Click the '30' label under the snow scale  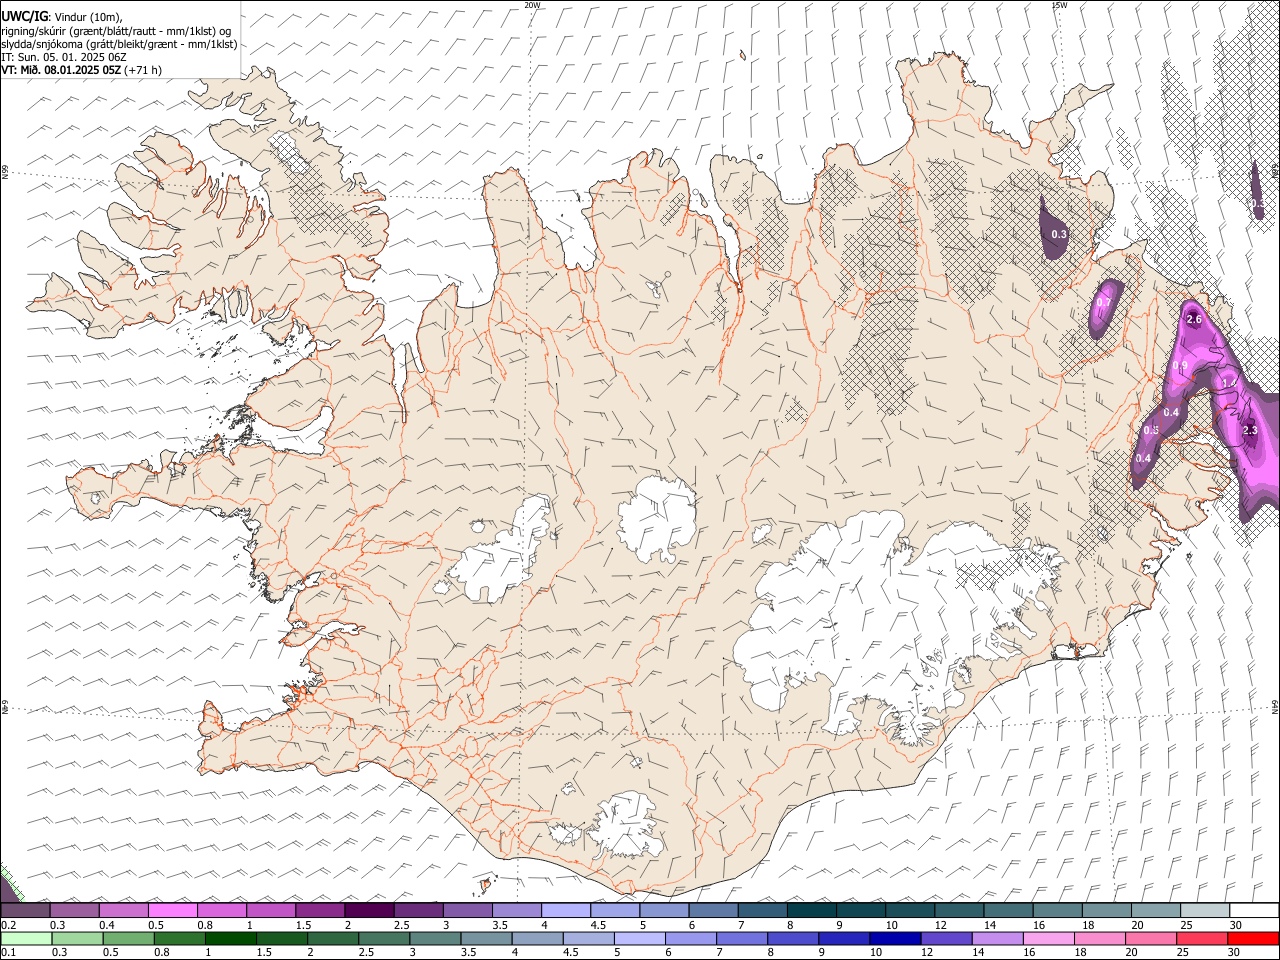[x=1236, y=925]
